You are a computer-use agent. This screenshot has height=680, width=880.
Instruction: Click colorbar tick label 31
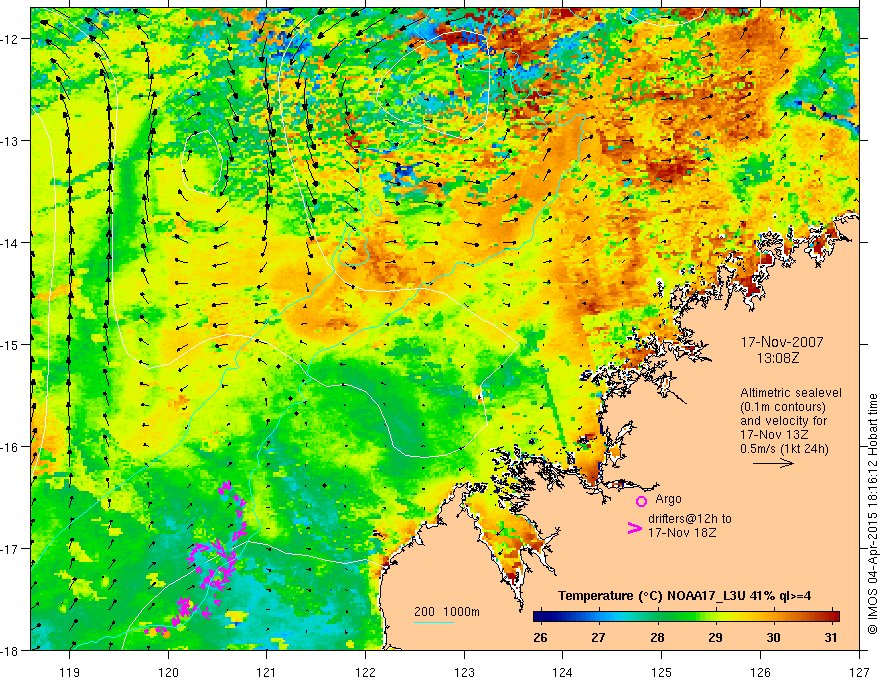(x=831, y=638)
